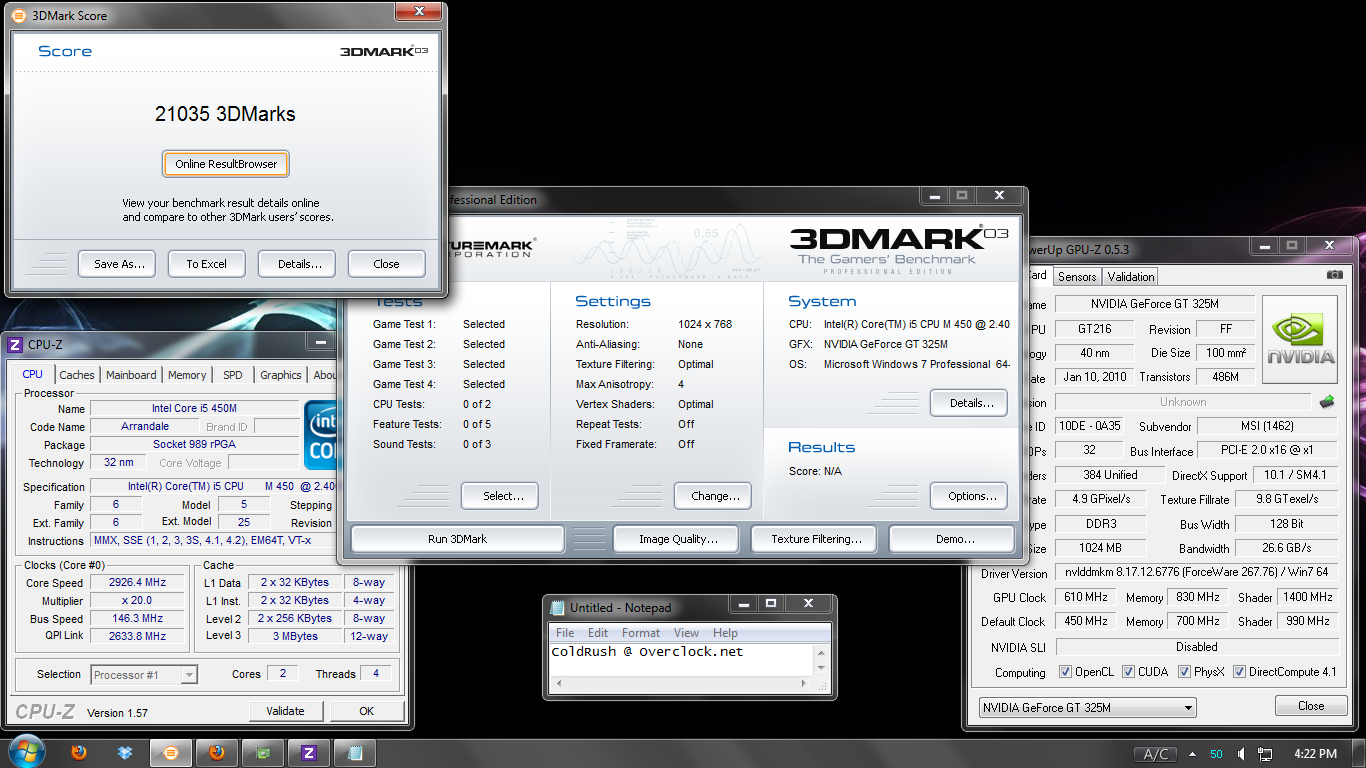The height and width of the screenshot is (768, 1366).
Task: Open the Windows Start orb
Action: 25,752
